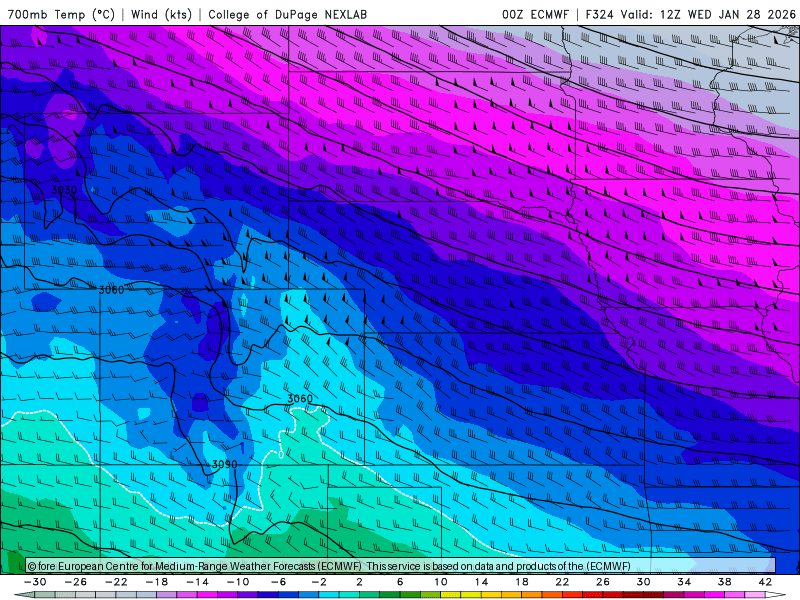
Task: Click the positive 18 colorbar label
Action: (522, 582)
